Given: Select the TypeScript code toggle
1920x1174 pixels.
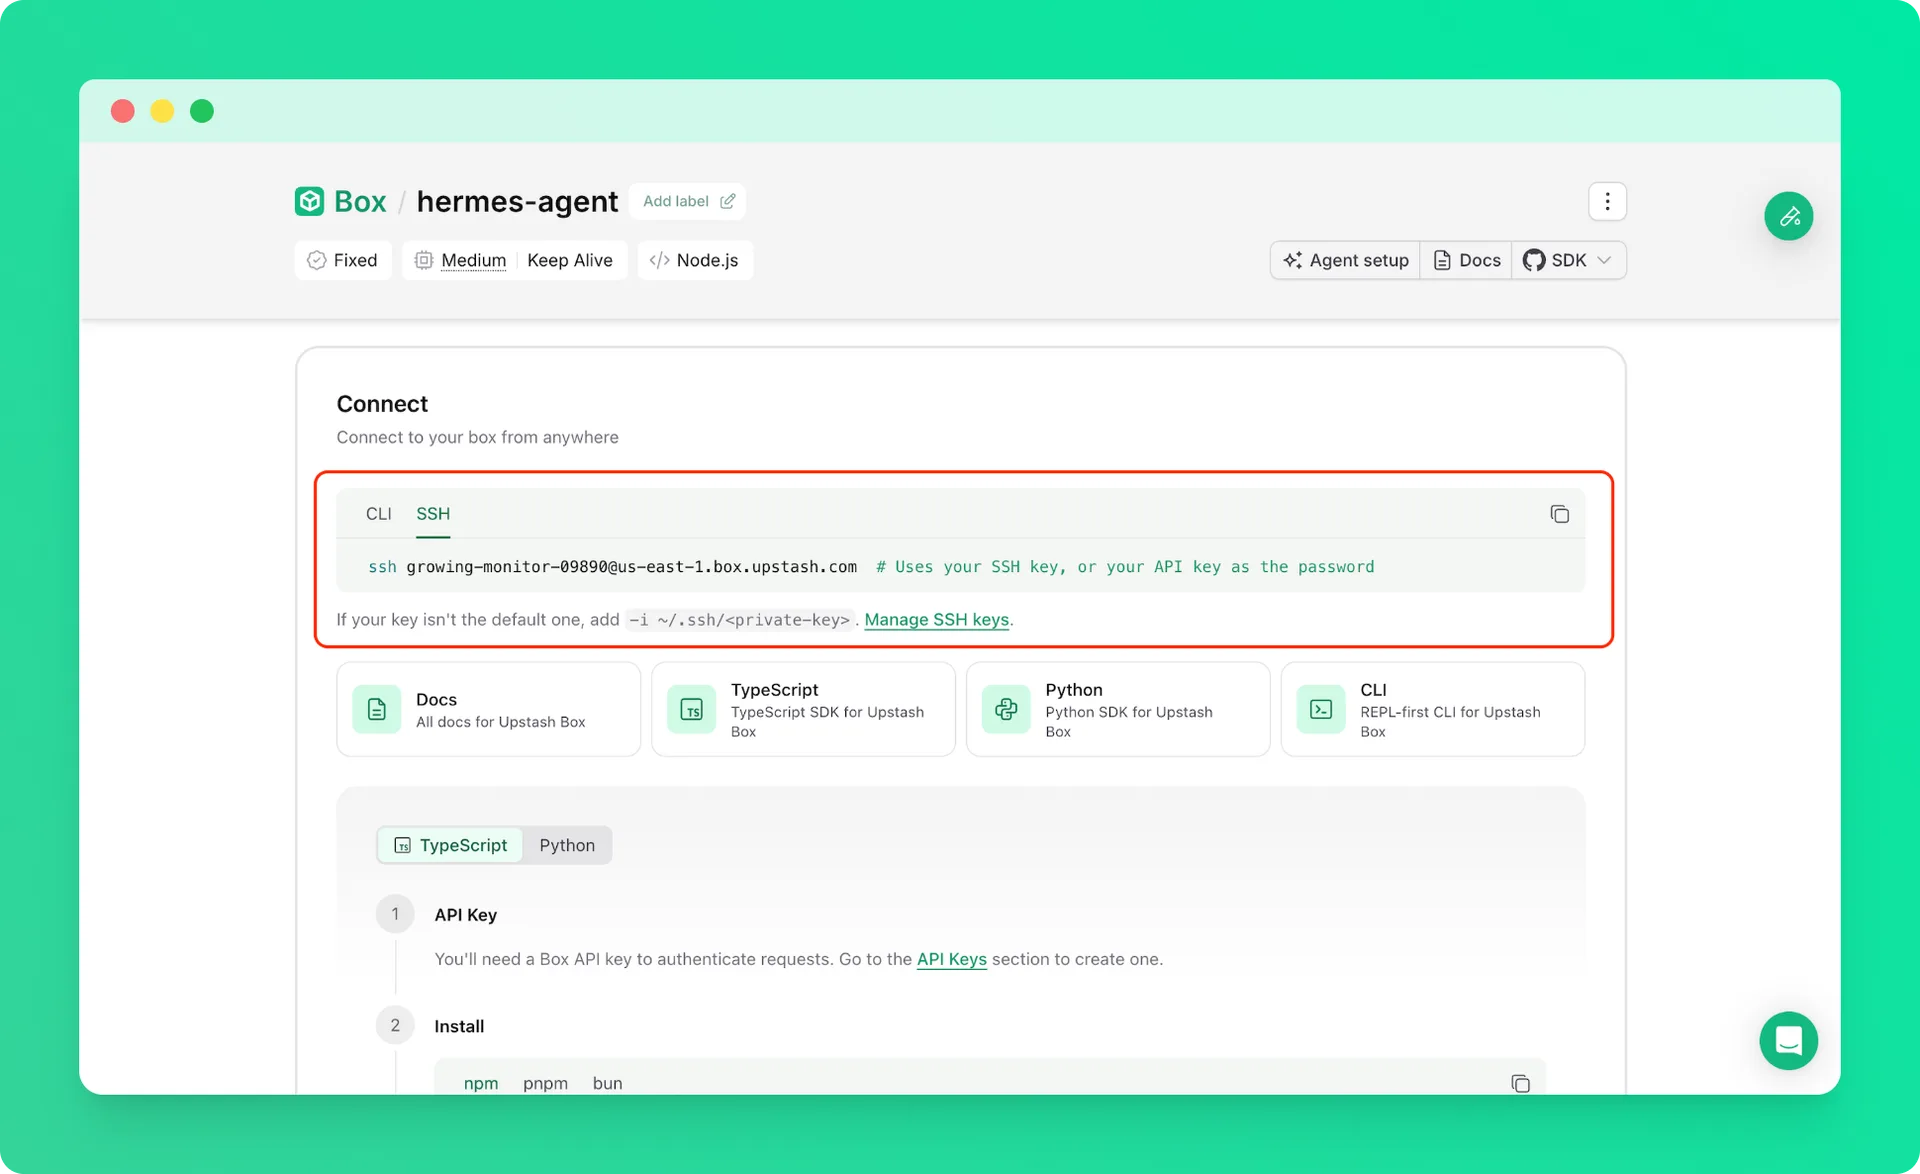Looking at the screenshot, I should (x=450, y=845).
